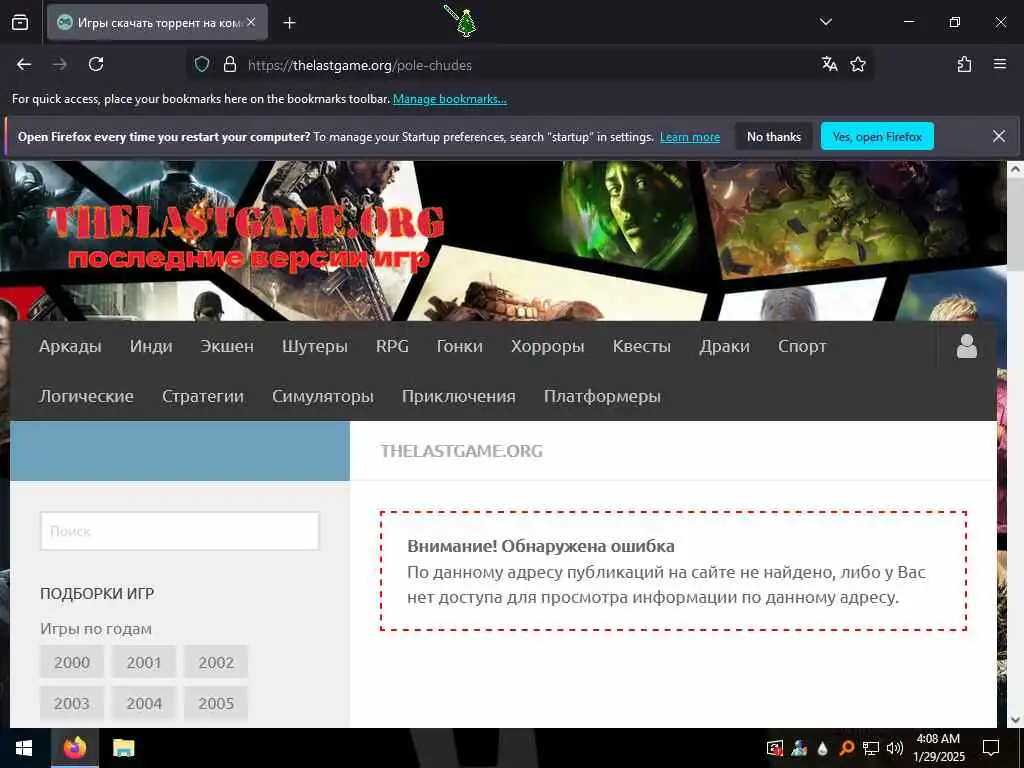Close the "Игры скачать торрент" tab

click(251, 22)
